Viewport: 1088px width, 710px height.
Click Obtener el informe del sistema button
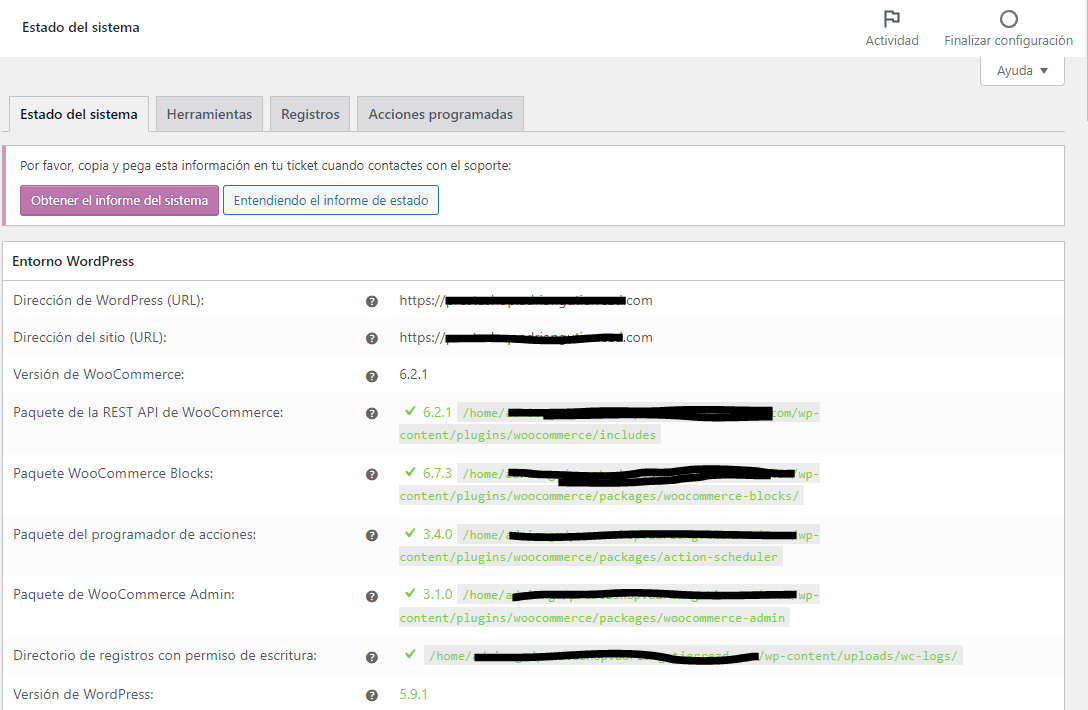coord(119,201)
